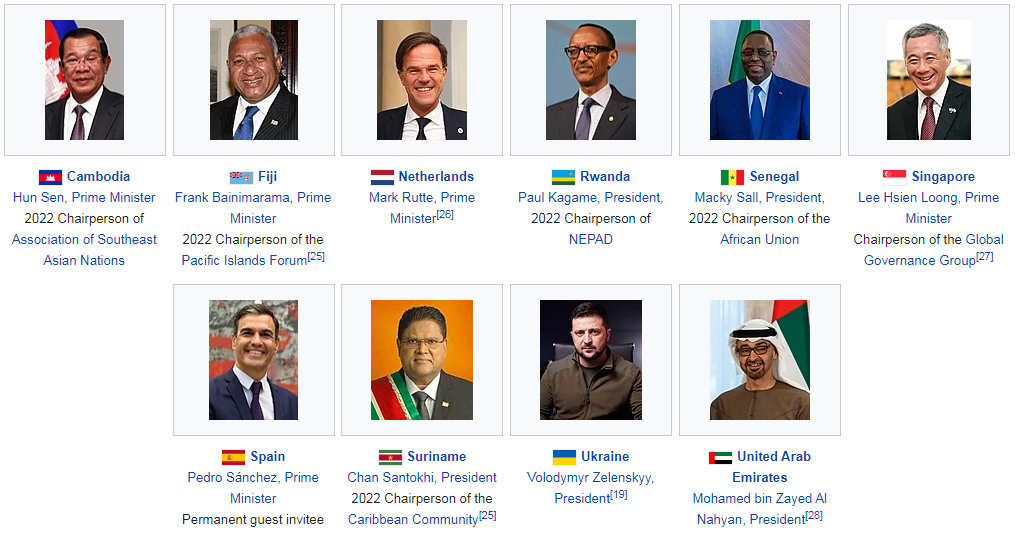Screen dimensions: 1015x534
Task: Open the African Union link
Action: (x=759, y=240)
